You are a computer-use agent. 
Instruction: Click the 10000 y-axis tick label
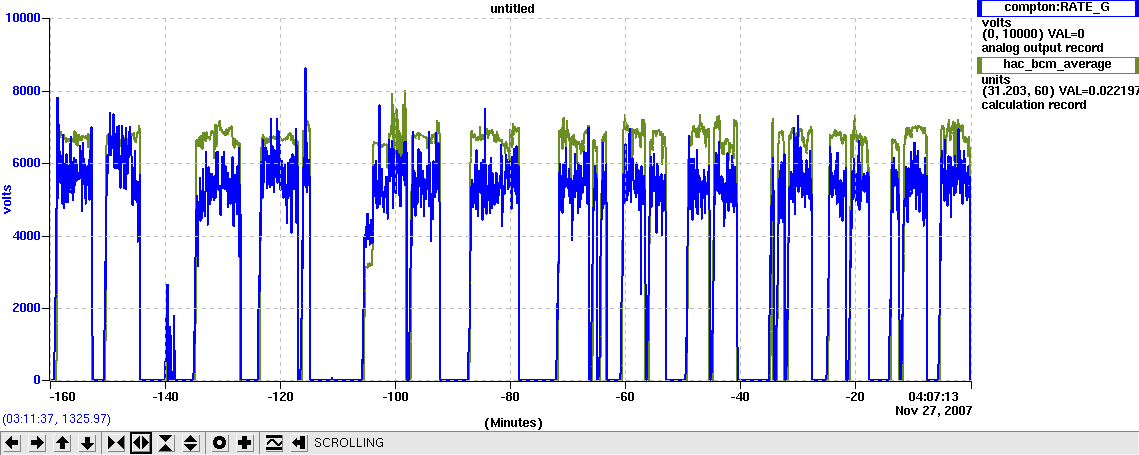23,18
